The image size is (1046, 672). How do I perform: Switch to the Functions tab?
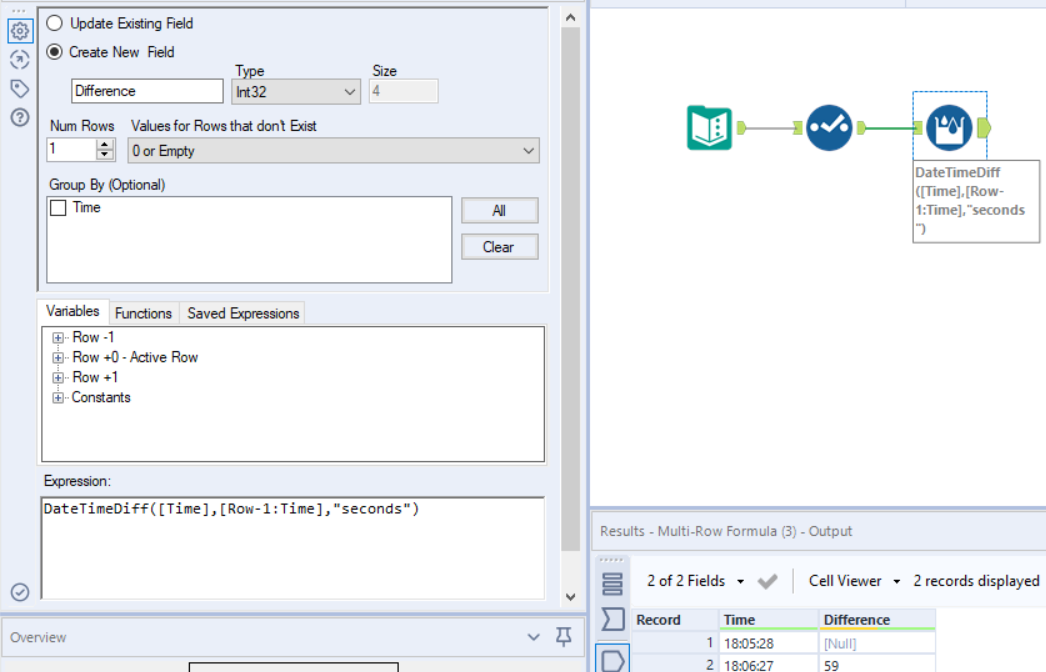coord(143,313)
